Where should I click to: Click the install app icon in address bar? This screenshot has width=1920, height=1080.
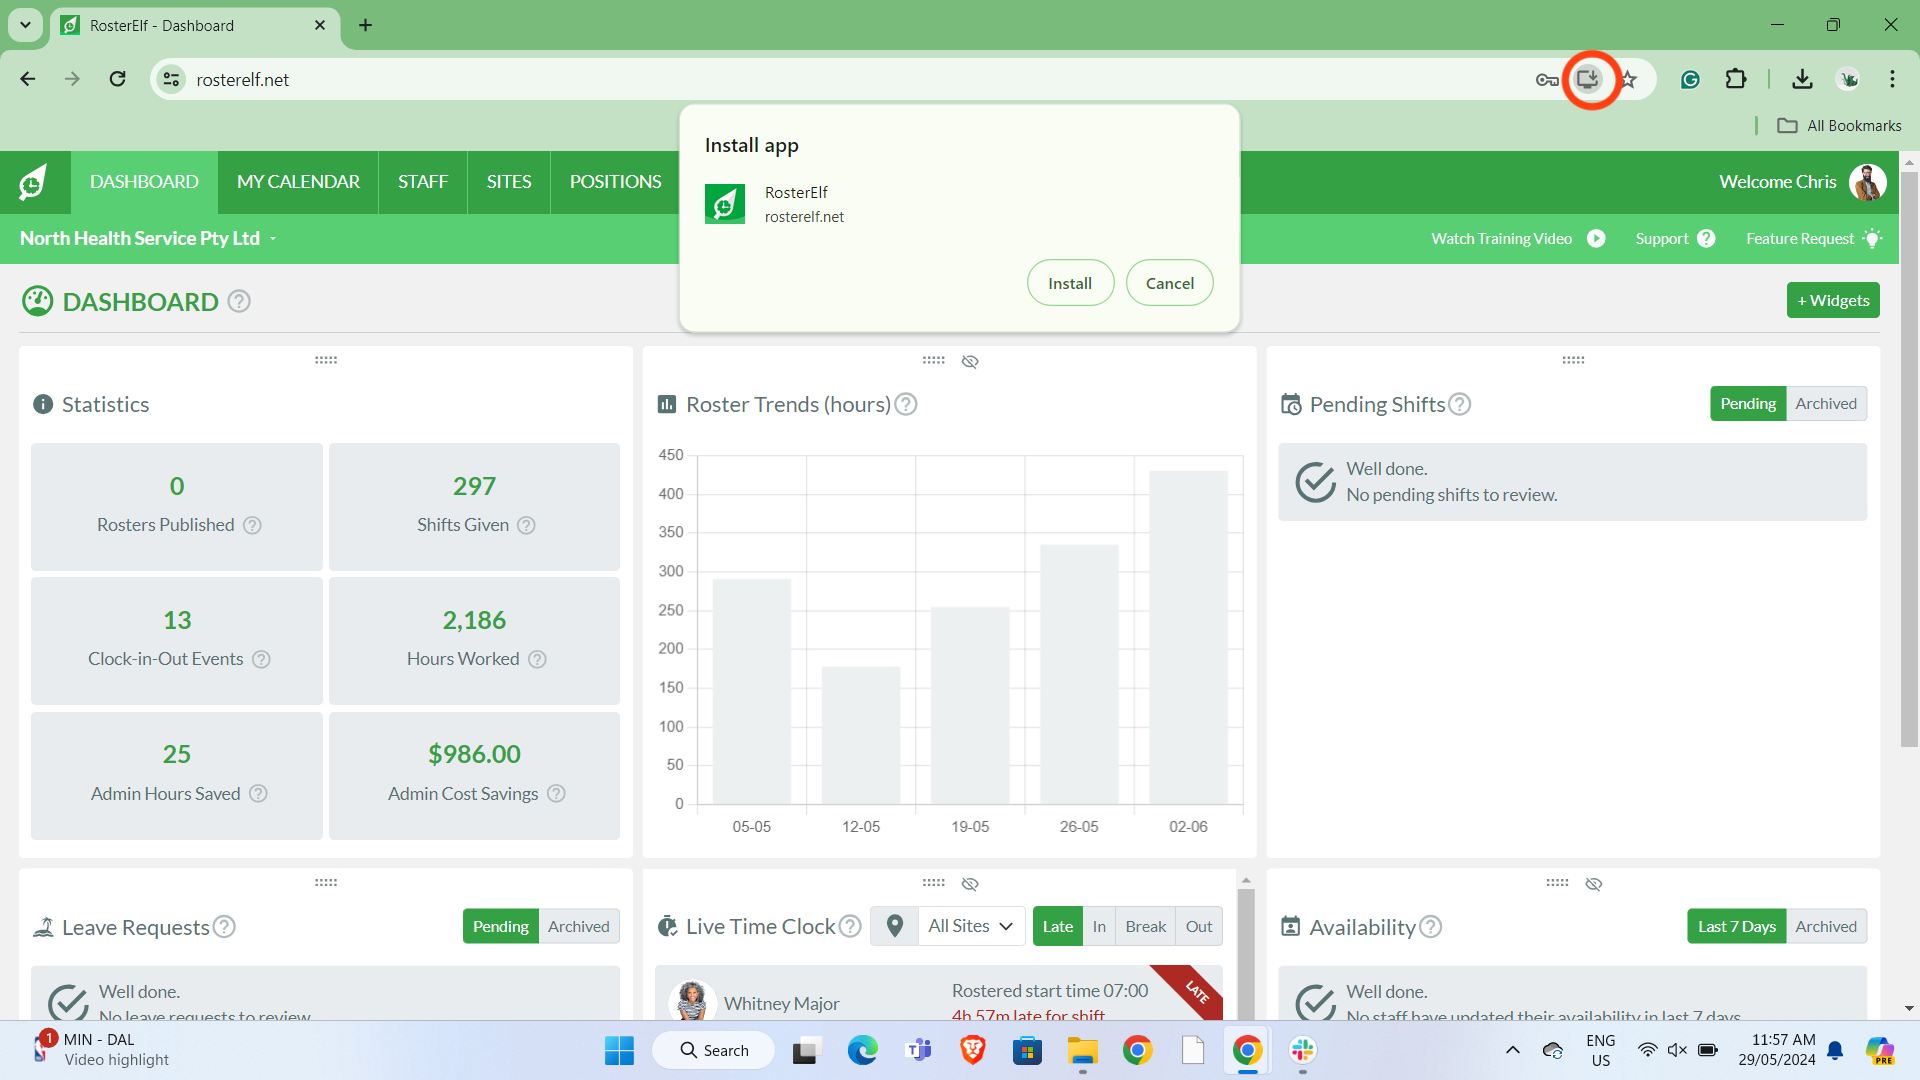[1588, 79]
